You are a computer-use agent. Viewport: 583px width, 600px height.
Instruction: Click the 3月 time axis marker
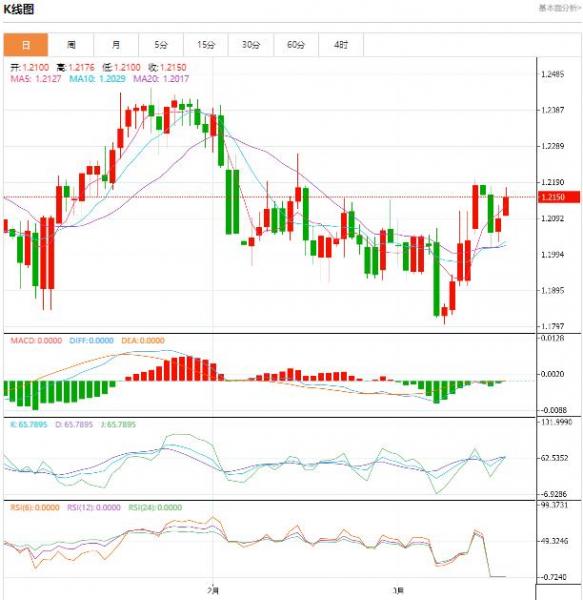398,590
